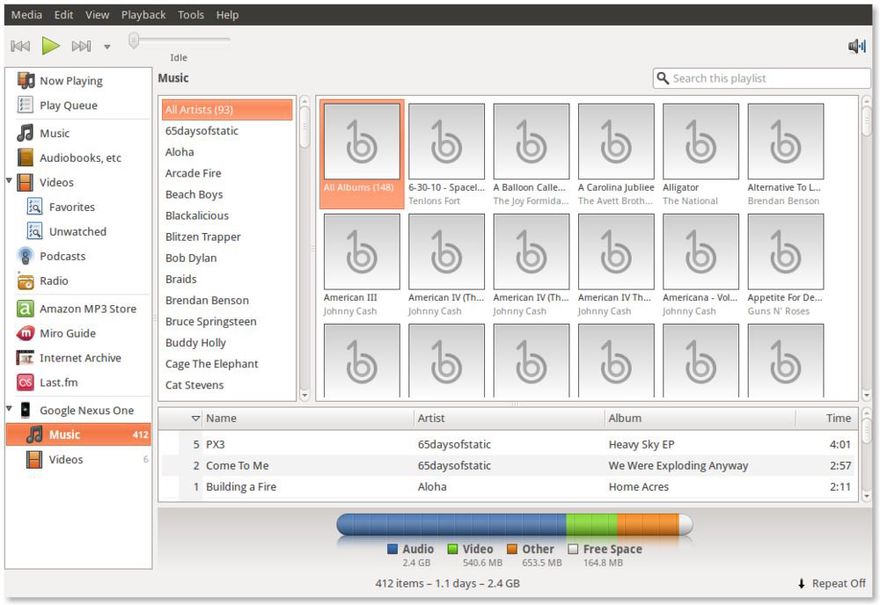Click the seek slider handle
The height and width of the screenshot is (605, 880).
(x=134, y=40)
